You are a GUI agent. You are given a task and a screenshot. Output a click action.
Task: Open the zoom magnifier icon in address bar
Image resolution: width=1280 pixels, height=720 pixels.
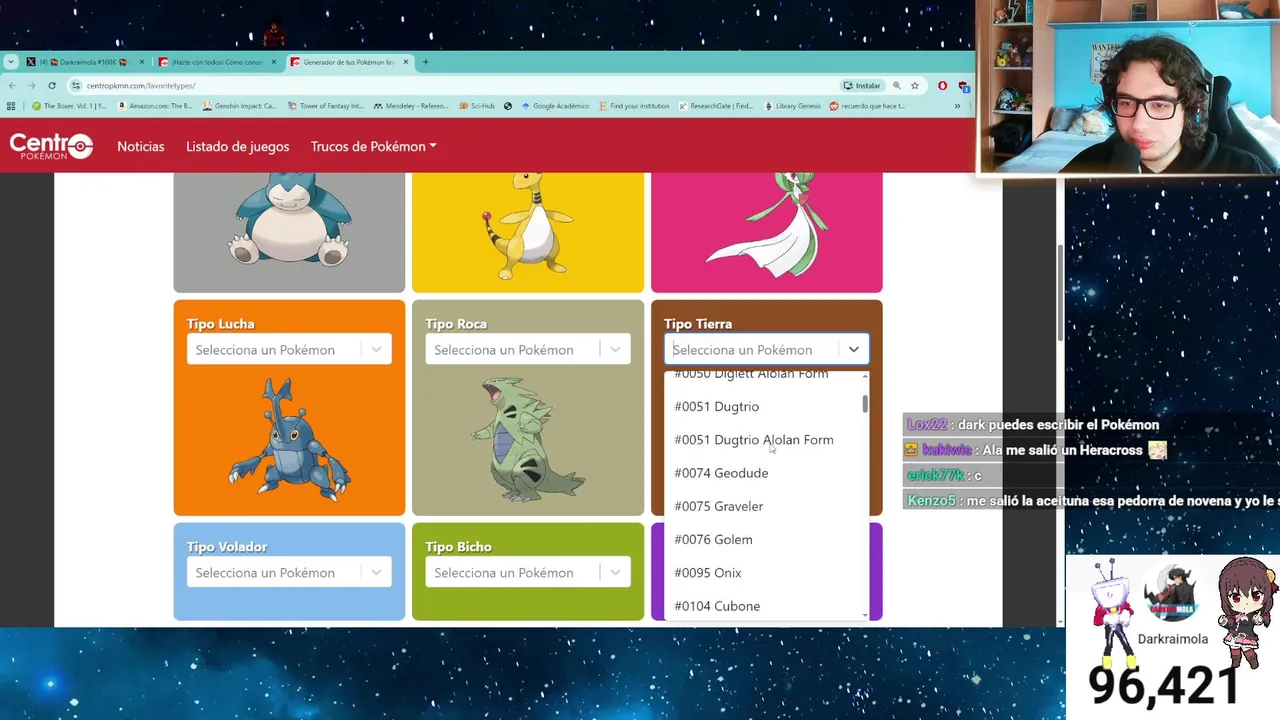click(897, 86)
